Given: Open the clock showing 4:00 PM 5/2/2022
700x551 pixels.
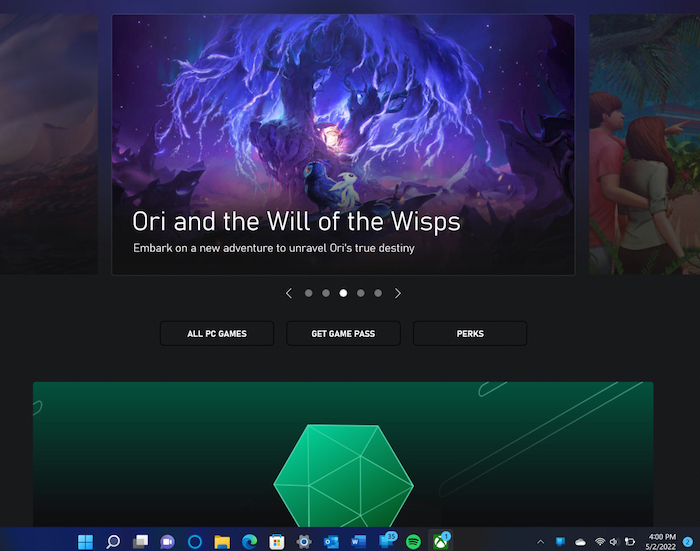Looking at the screenshot, I should (x=662, y=542).
